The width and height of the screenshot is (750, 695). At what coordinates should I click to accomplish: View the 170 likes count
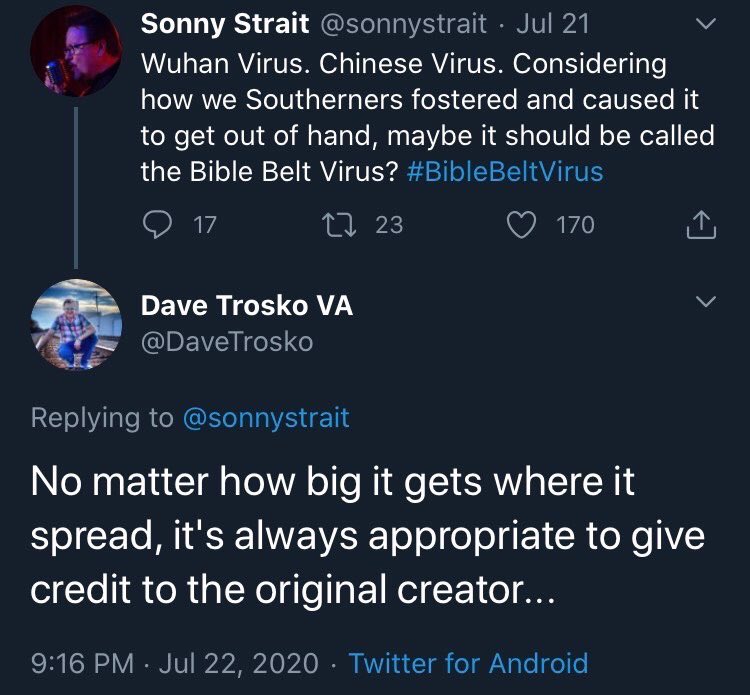click(575, 225)
